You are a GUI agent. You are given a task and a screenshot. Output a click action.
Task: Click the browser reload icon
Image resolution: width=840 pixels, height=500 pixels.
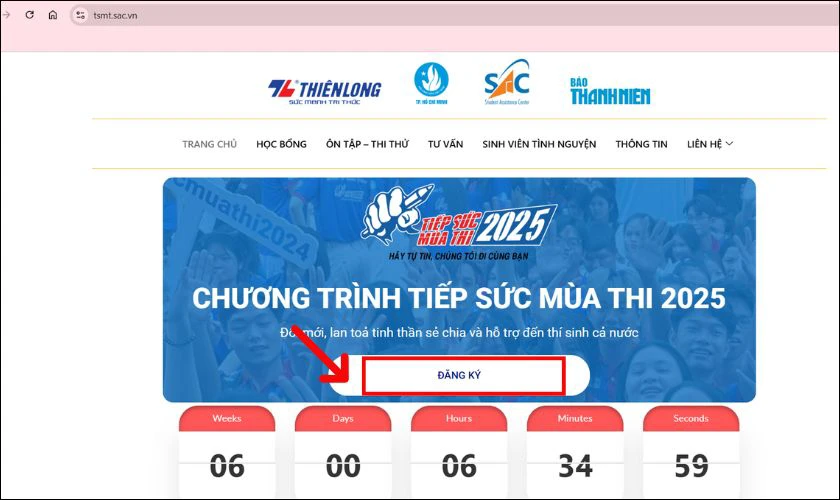click(29, 15)
